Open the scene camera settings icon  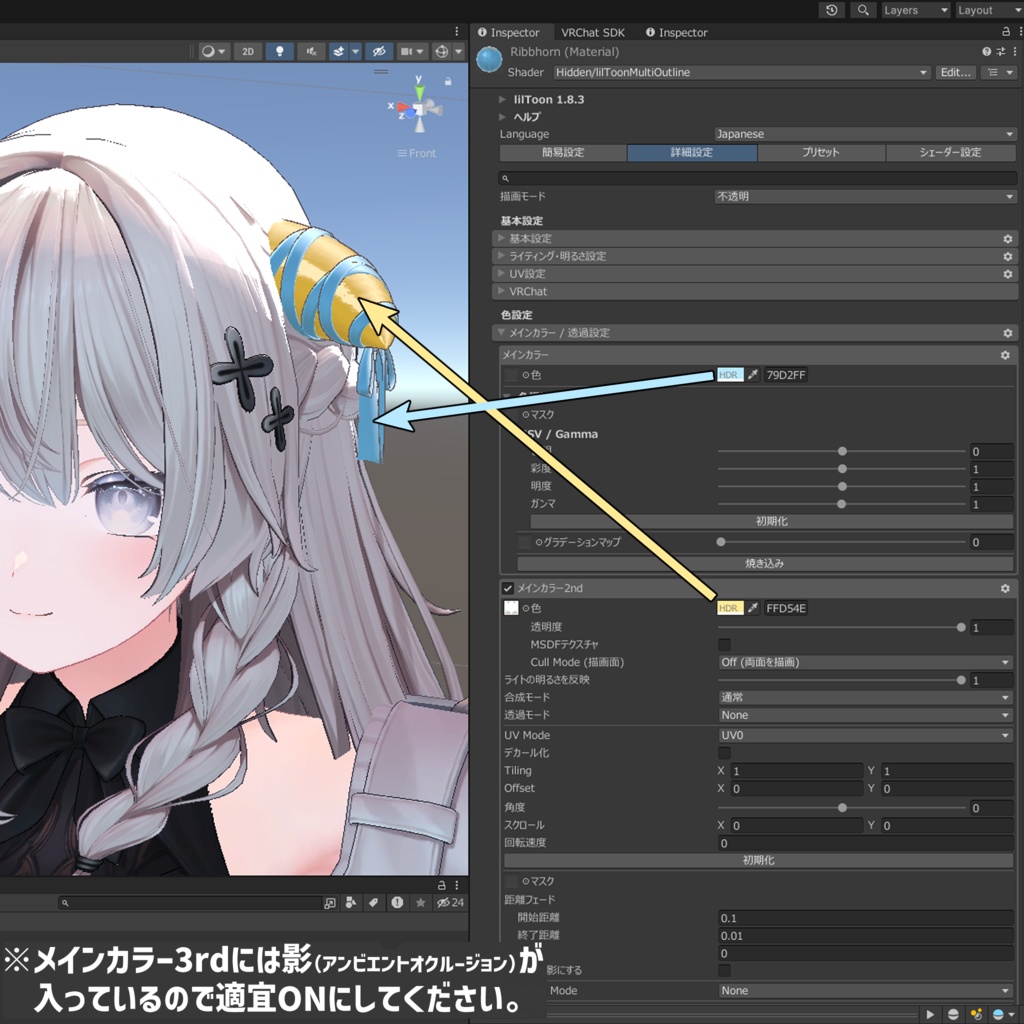pyautogui.click(x=406, y=52)
